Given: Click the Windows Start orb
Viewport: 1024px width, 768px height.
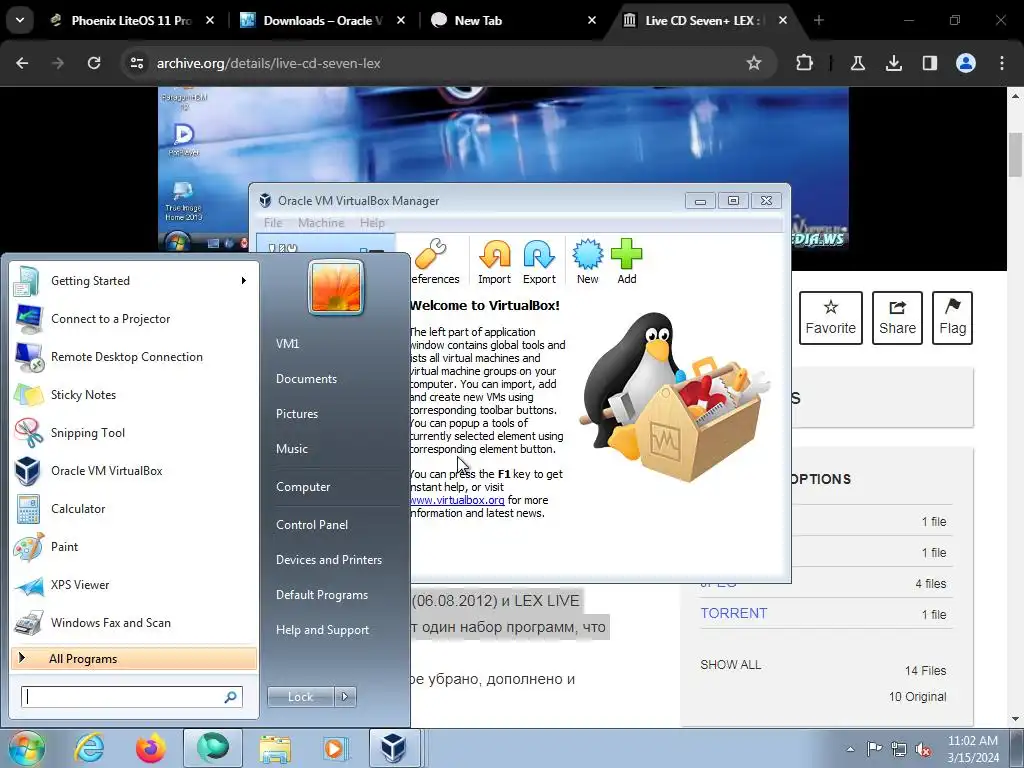Looking at the screenshot, I should [27, 748].
